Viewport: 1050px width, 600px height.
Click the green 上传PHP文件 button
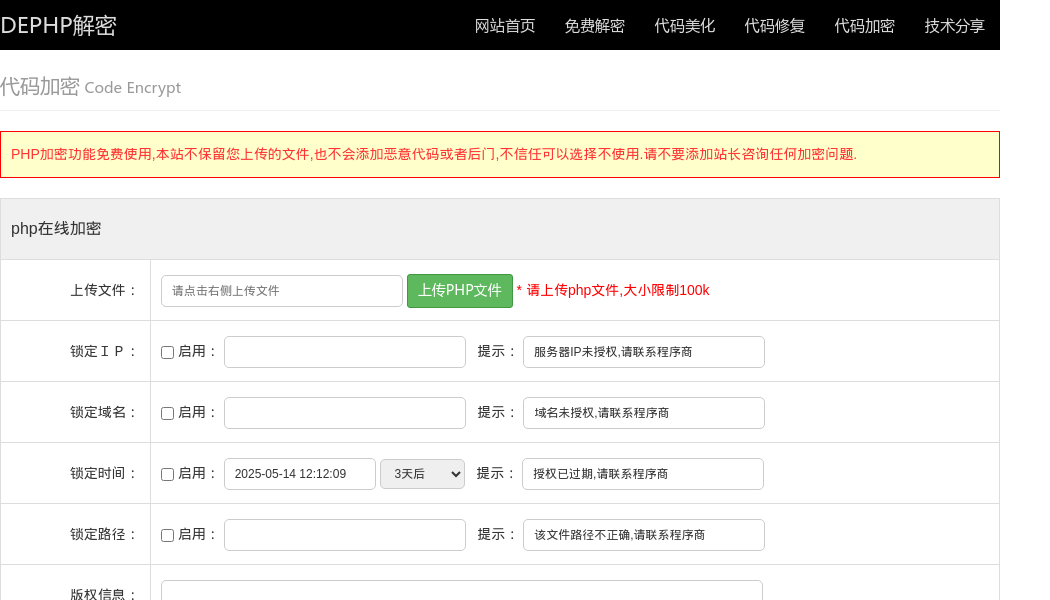click(460, 291)
